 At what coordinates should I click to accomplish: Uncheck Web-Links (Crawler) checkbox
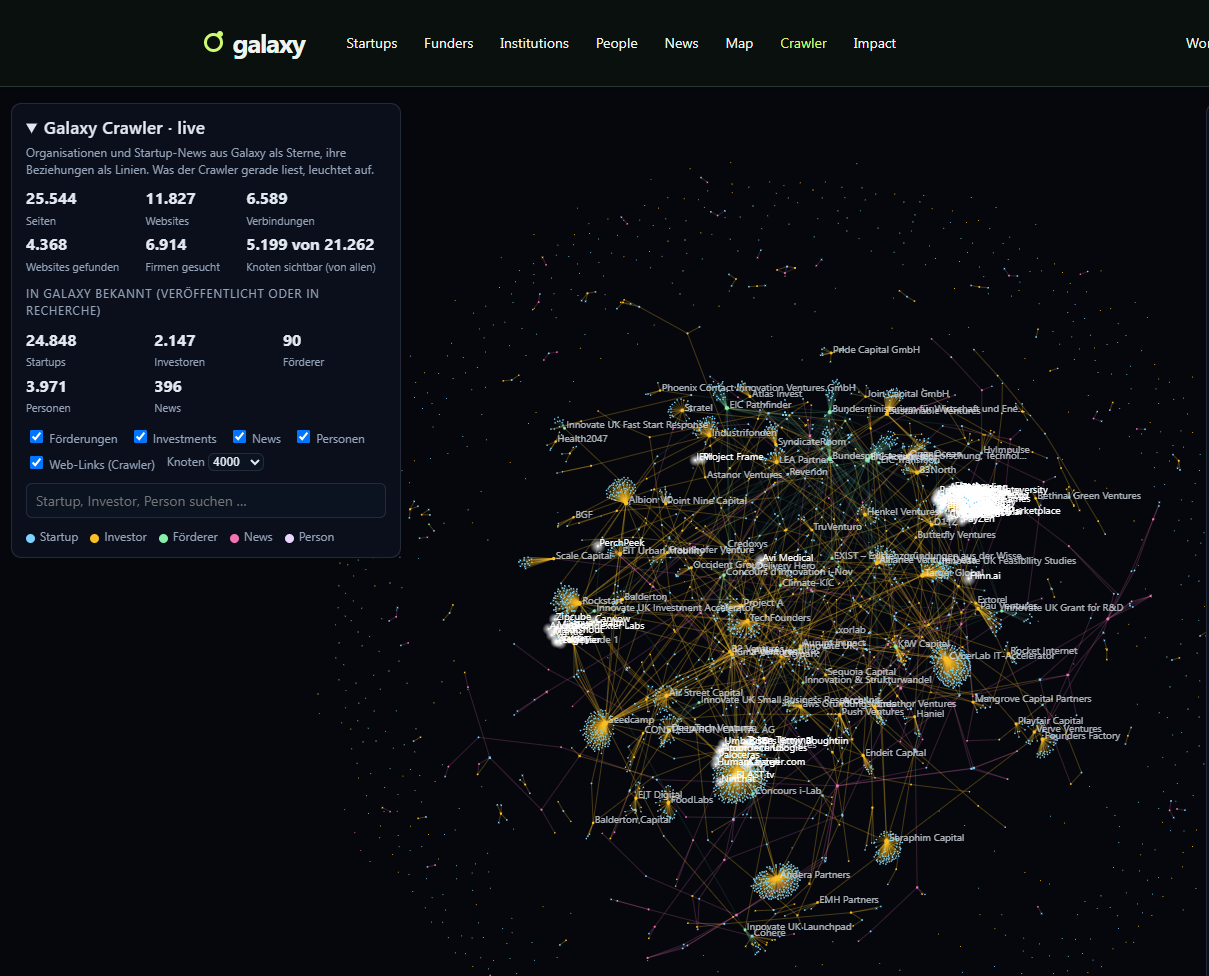point(37,463)
